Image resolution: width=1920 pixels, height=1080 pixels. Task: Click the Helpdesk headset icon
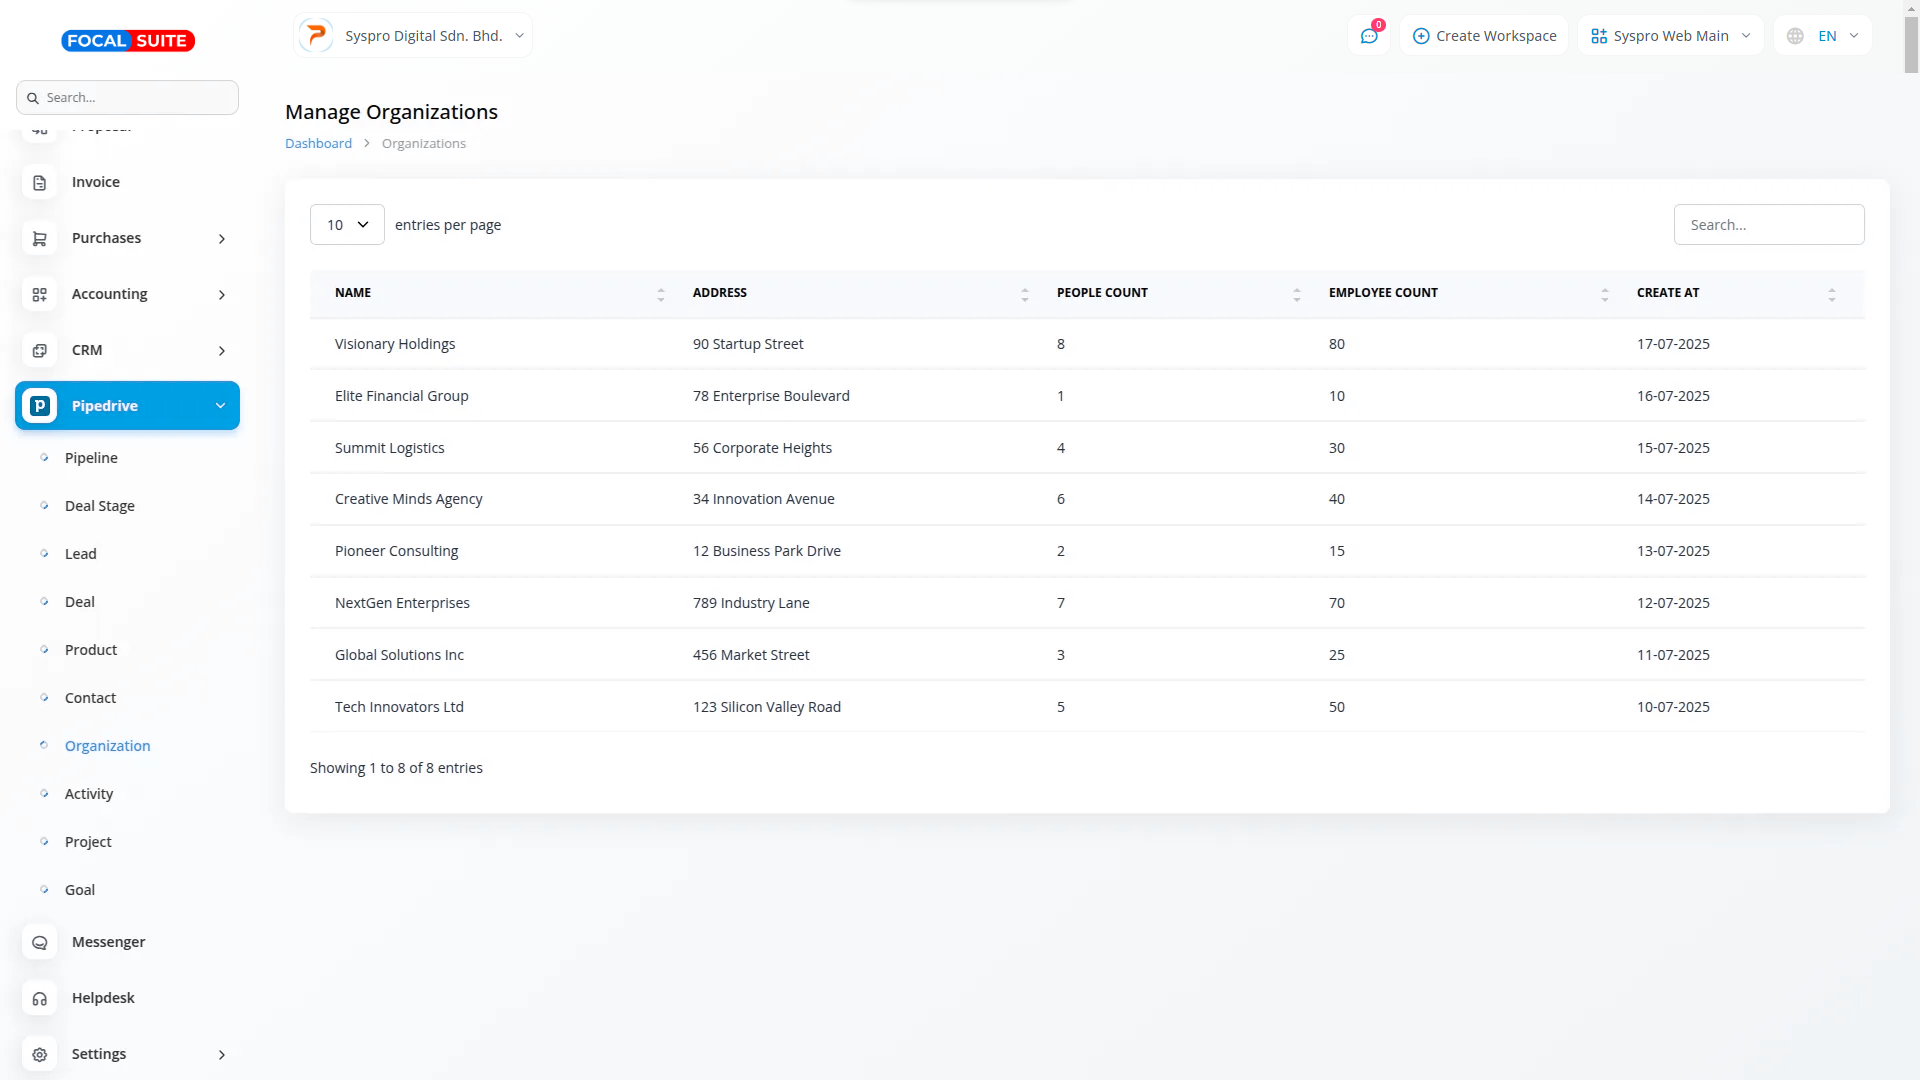pos(40,999)
